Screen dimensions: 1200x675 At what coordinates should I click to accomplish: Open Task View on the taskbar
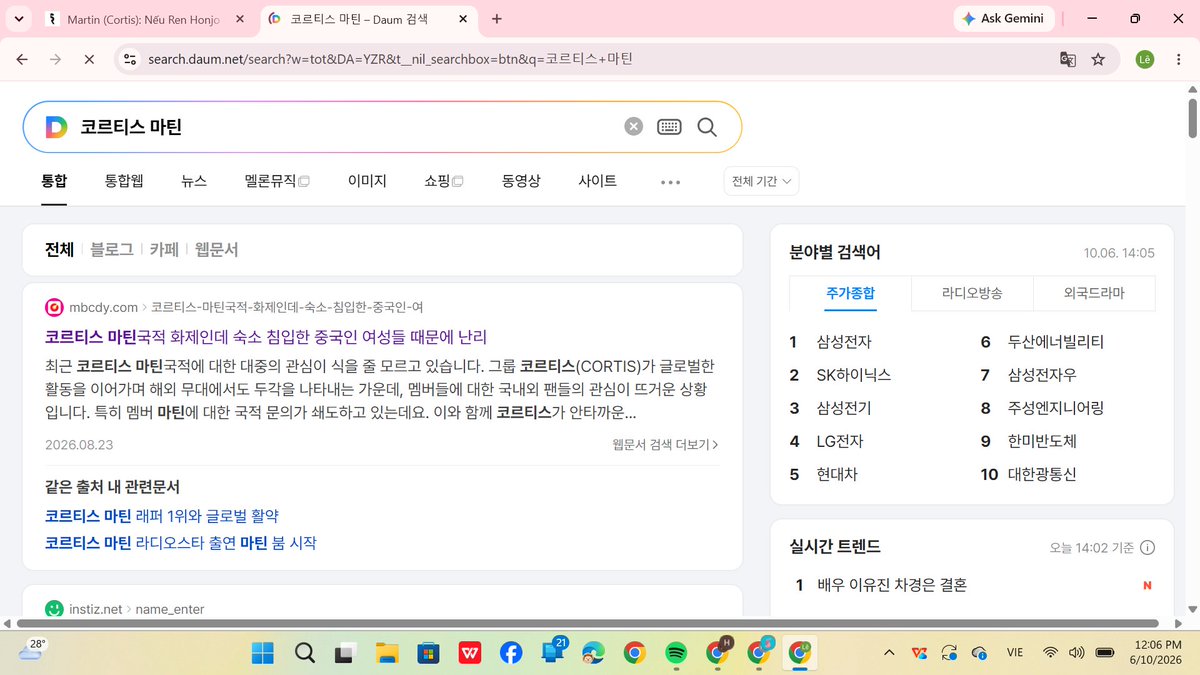tap(345, 653)
